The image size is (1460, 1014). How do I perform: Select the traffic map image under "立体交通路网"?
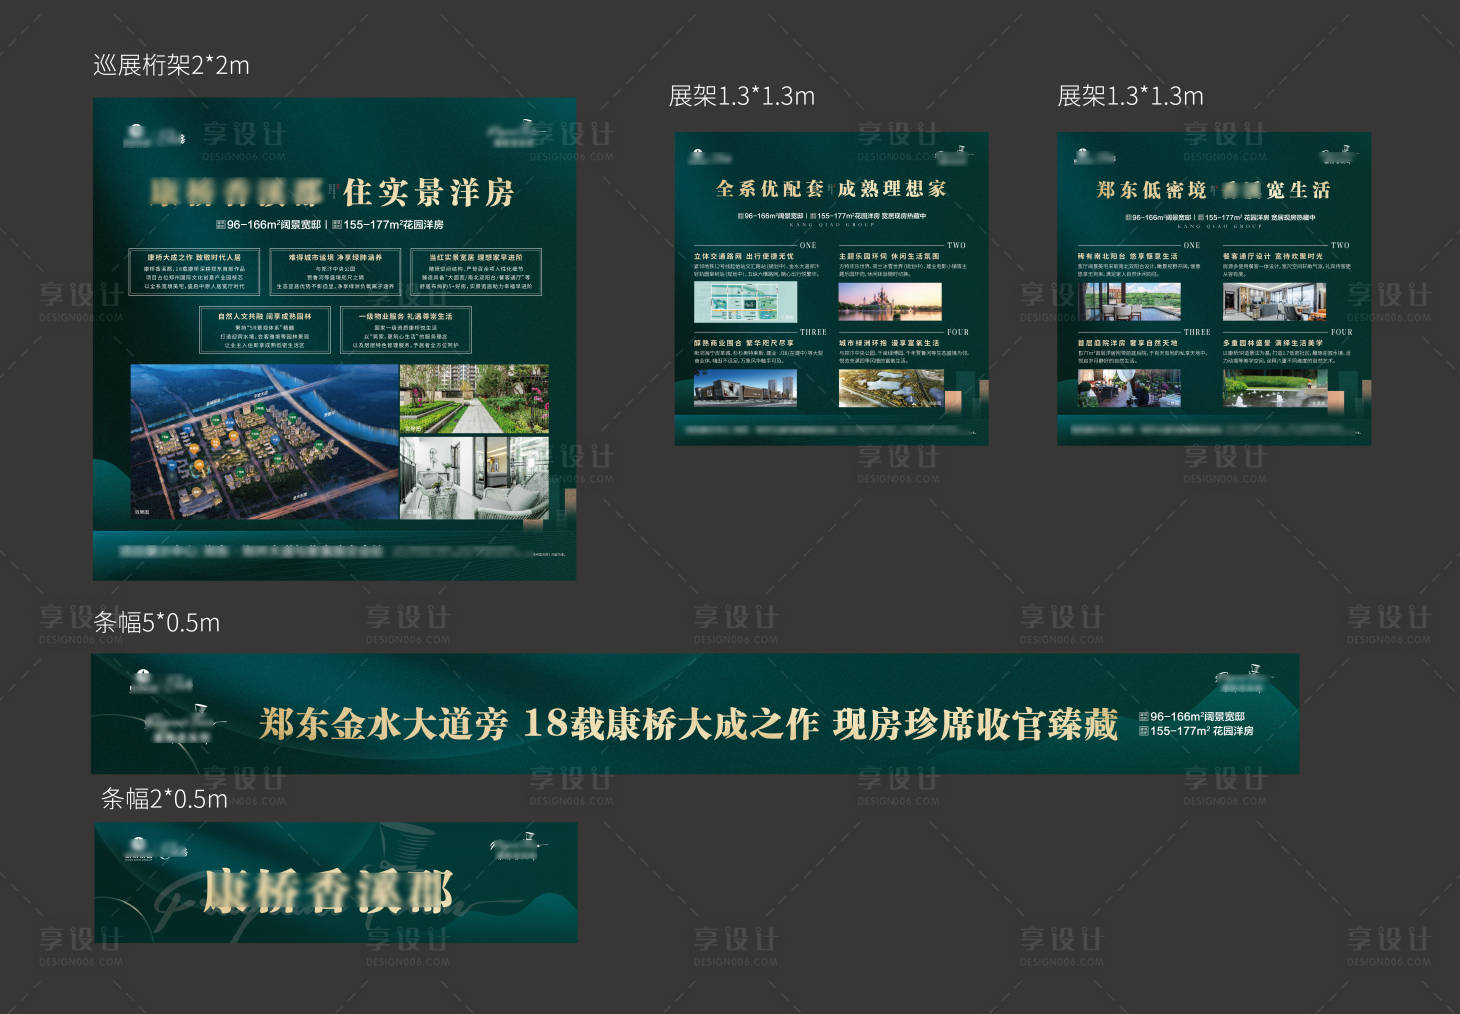pos(745,301)
